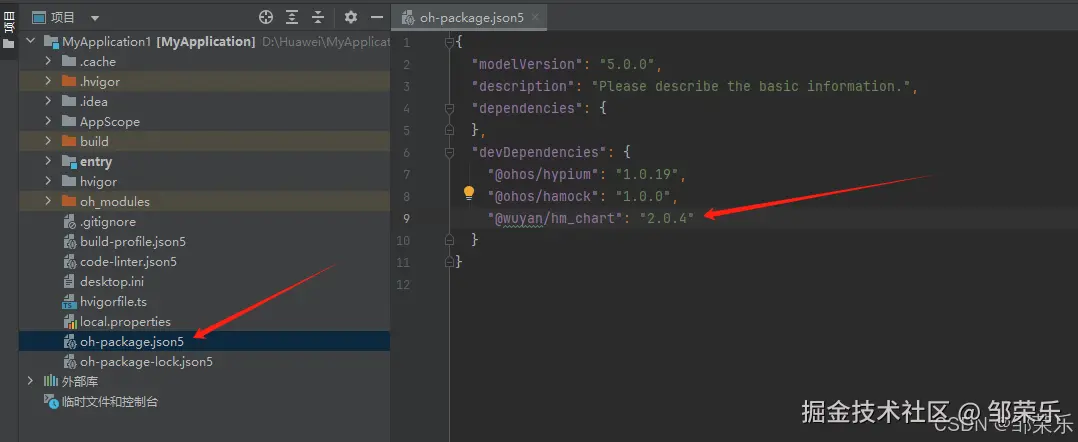Click the 临时文件和控制台 icon
The height and width of the screenshot is (442, 1078).
[x=51, y=401]
